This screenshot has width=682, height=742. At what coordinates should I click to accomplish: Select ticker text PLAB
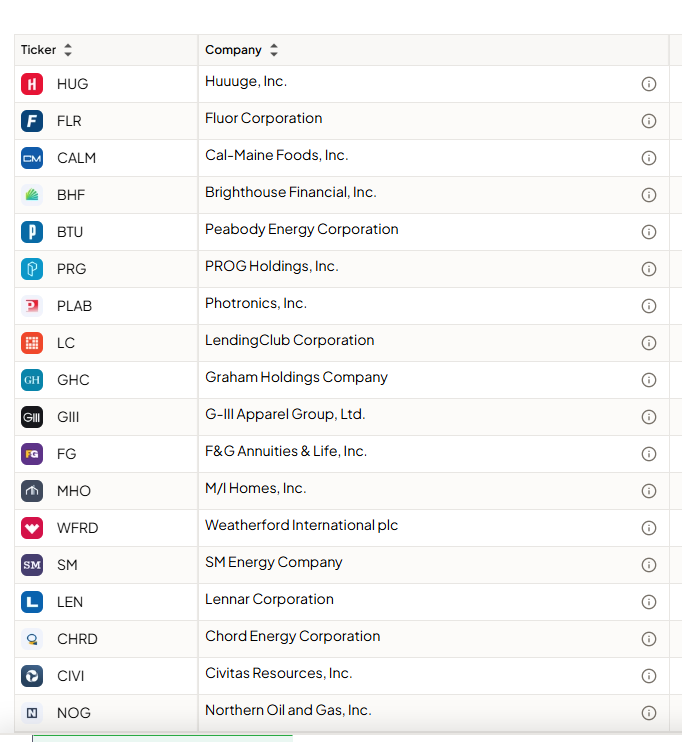coord(74,306)
